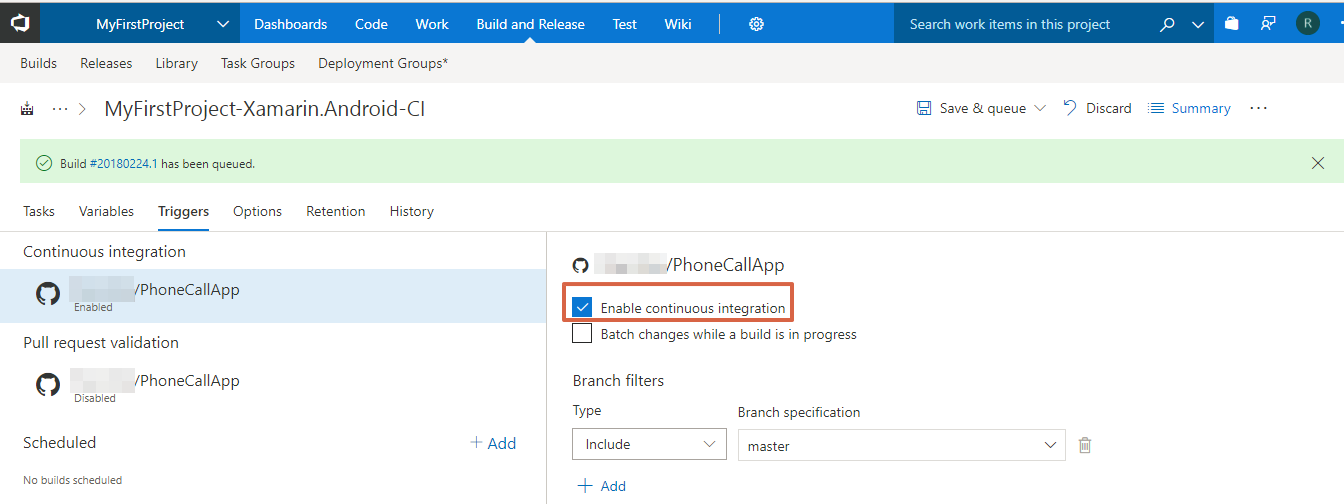Go to the Code hub
Screen dimensions: 1344x504
371,24
